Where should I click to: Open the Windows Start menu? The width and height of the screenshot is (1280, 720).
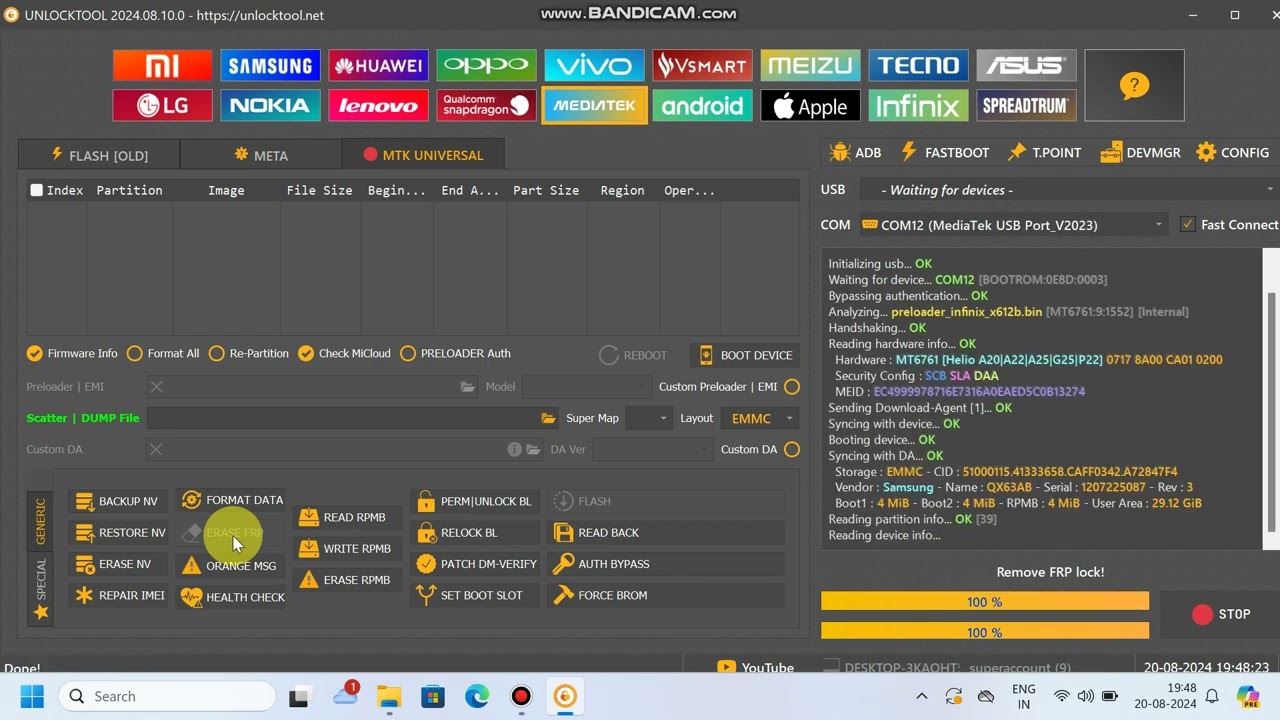pyautogui.click(x=32, y=696)
